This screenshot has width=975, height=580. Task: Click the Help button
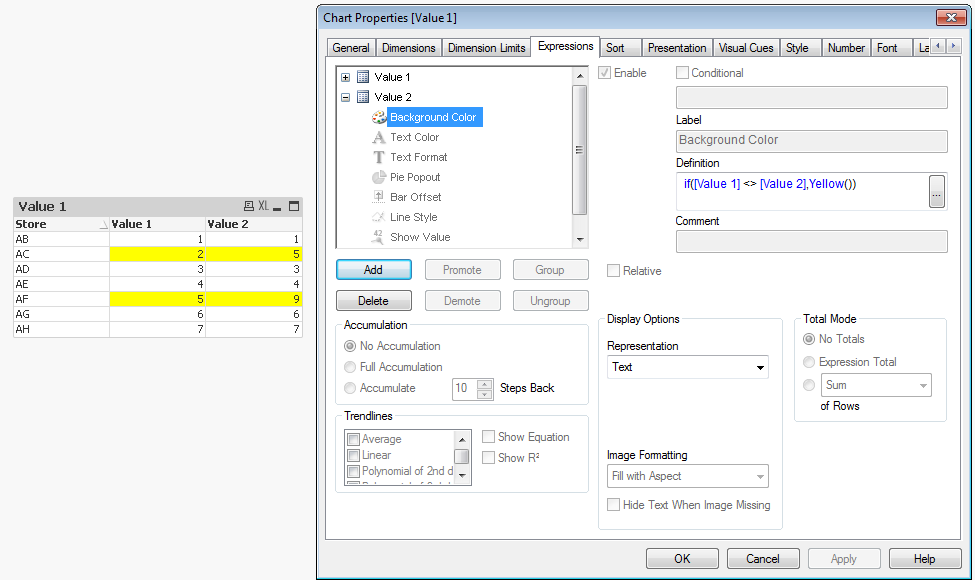[x=925, y=559]
